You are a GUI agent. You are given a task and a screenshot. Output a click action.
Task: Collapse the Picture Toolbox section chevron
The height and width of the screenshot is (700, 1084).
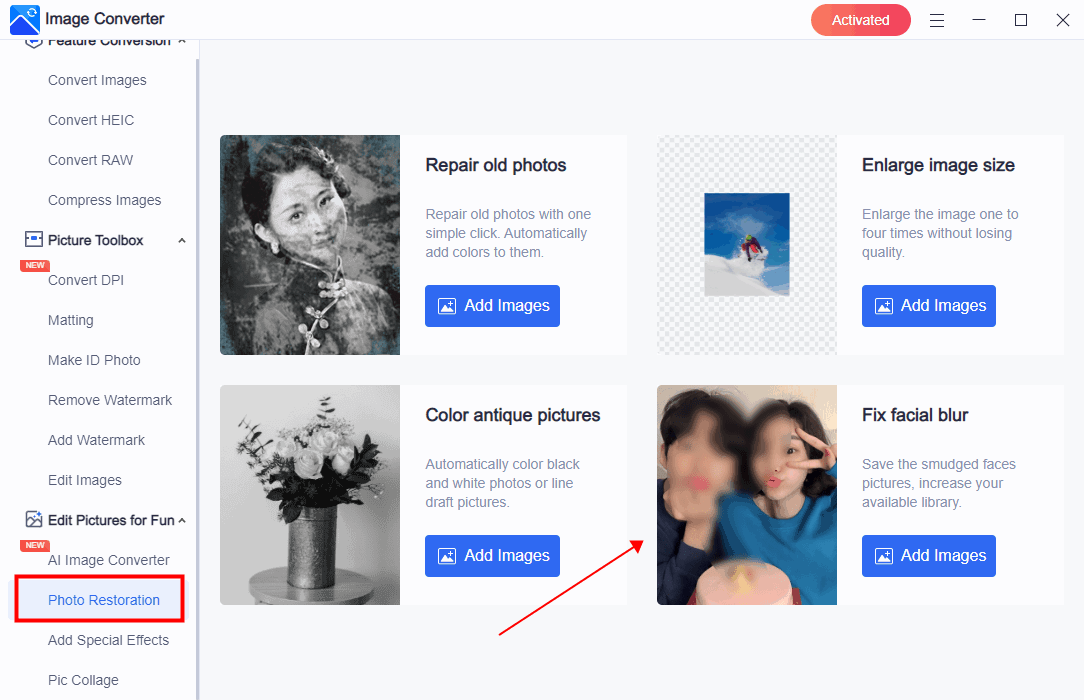182,241
